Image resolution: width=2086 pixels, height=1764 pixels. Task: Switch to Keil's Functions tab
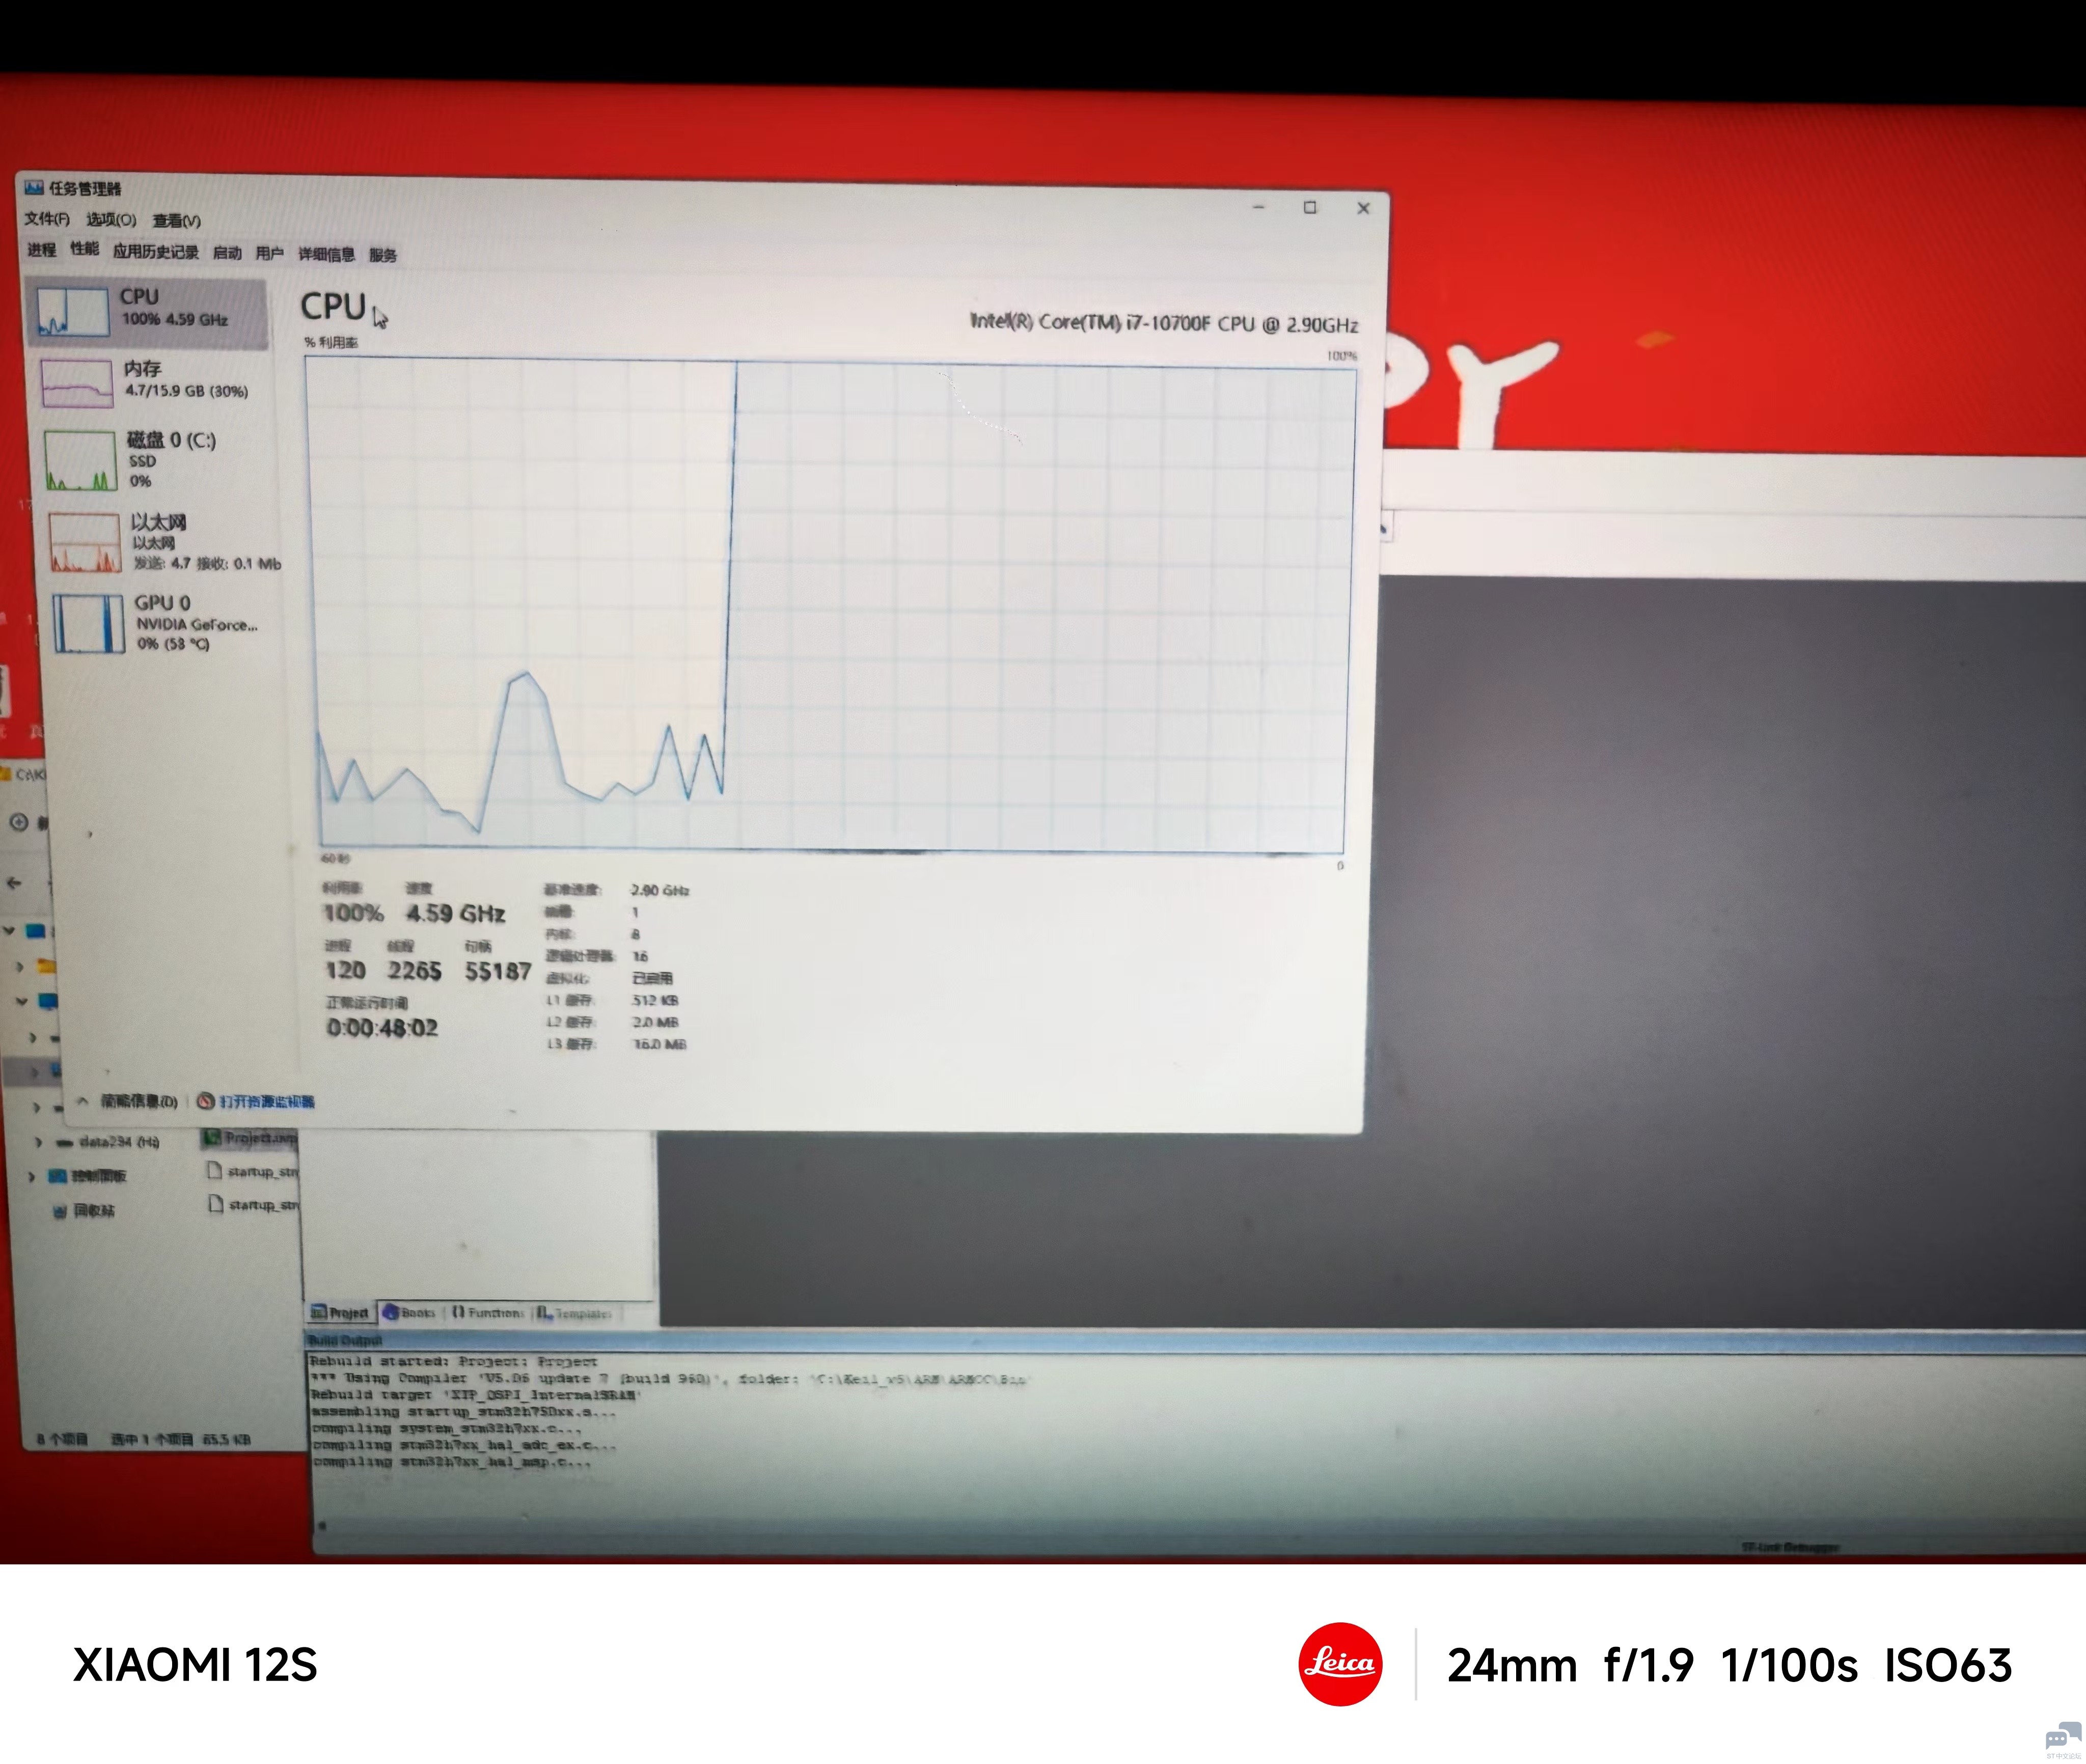pos(487,1312)
